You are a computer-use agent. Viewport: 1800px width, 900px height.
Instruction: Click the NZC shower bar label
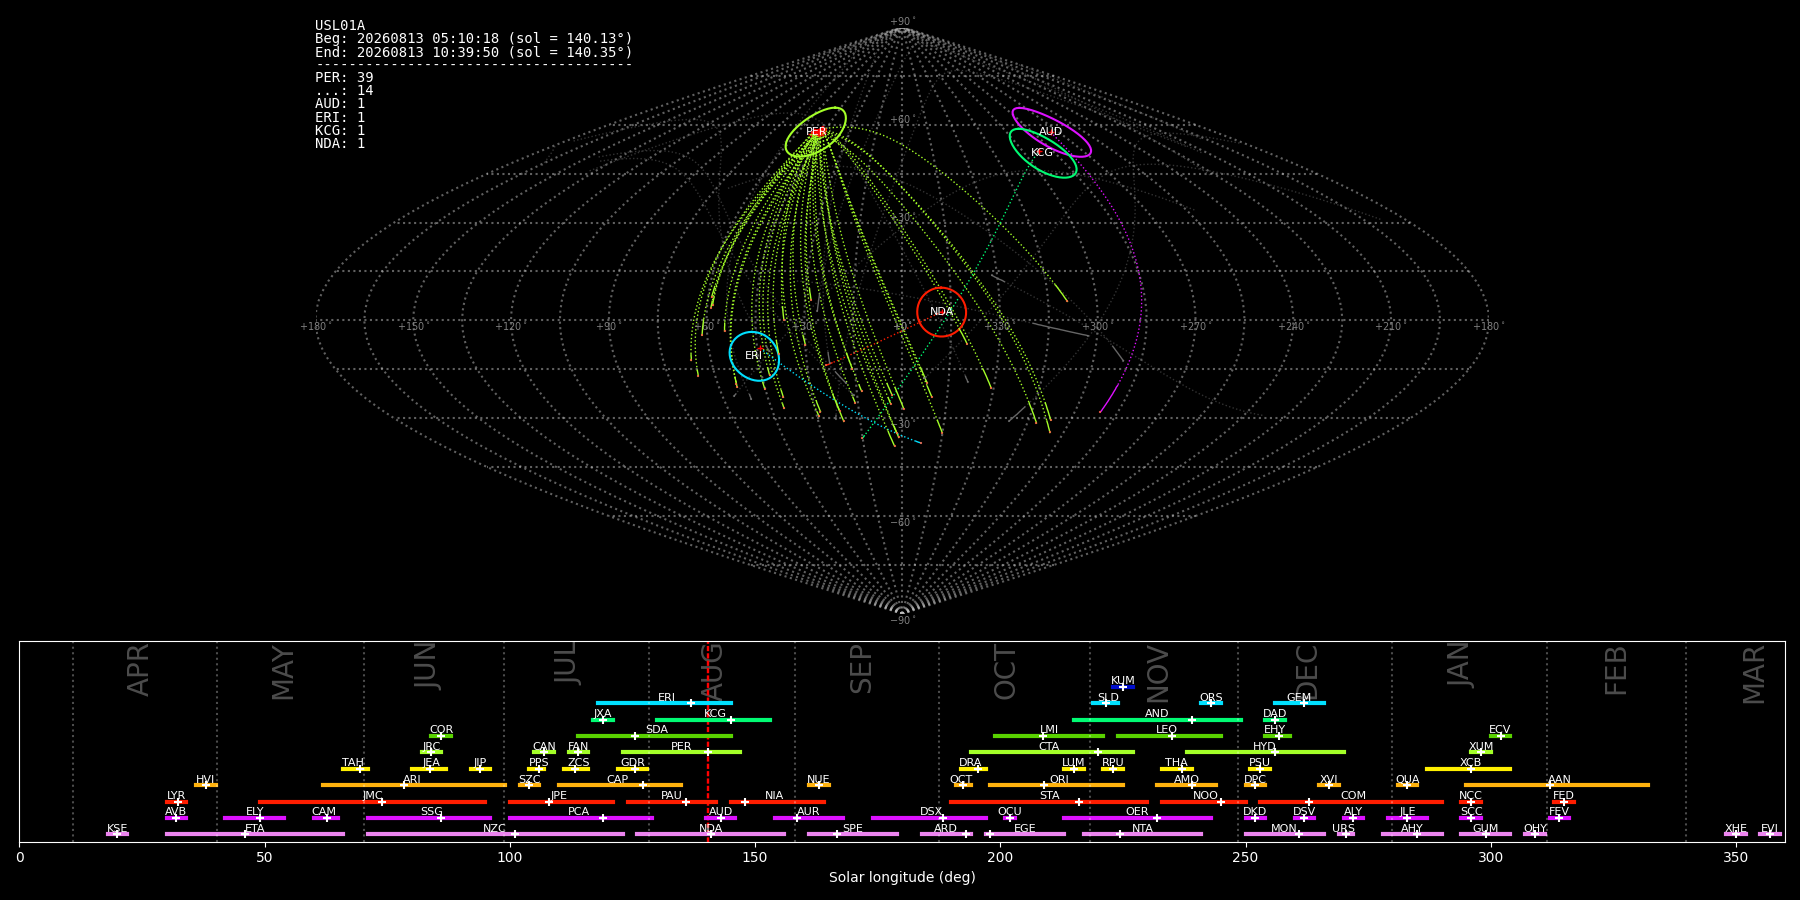coord(495,829)
